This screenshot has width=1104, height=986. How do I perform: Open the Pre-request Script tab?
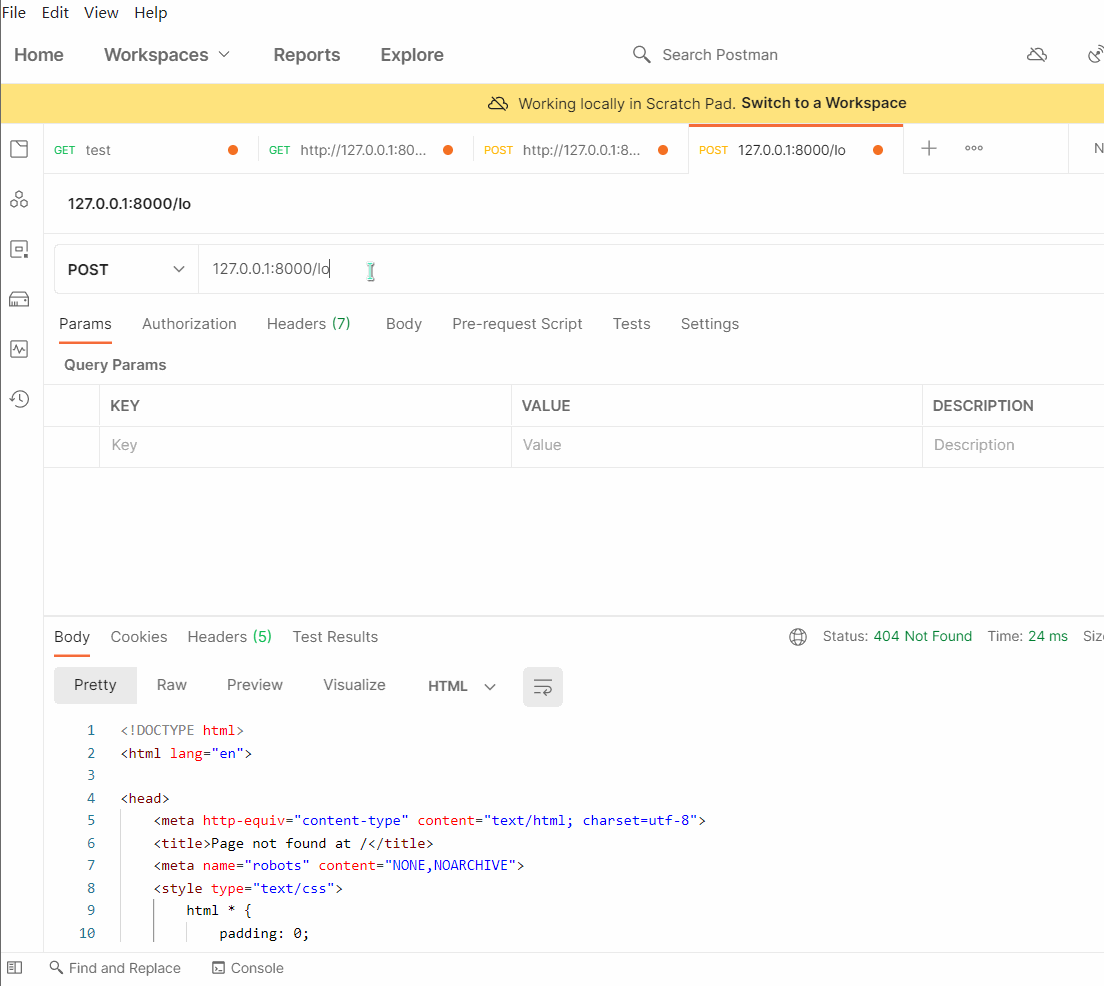517,324
